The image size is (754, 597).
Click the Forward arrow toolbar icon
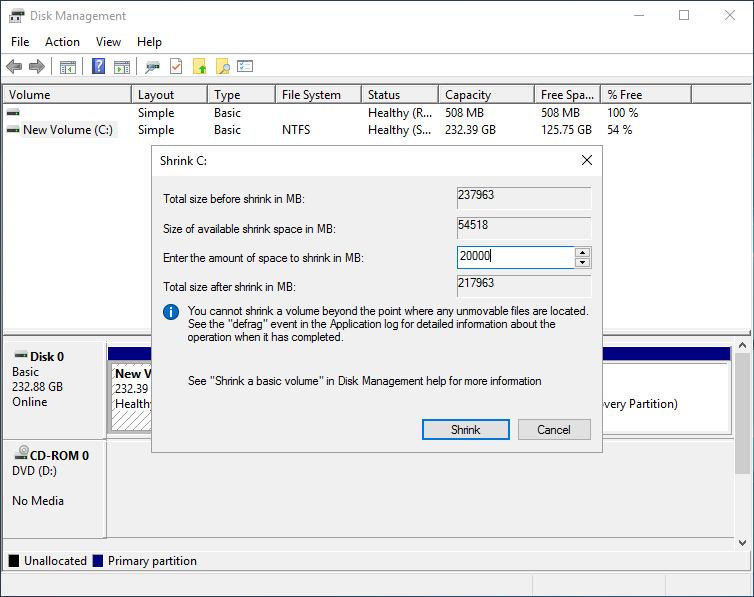pyautogui.click(x=37, y=66)
